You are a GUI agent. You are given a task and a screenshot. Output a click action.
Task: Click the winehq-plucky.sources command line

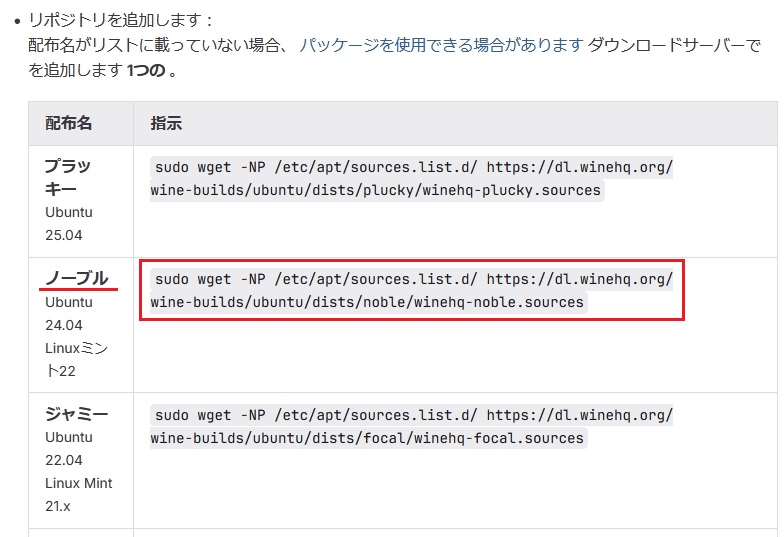pyautogui.click(x=377, y=190)
